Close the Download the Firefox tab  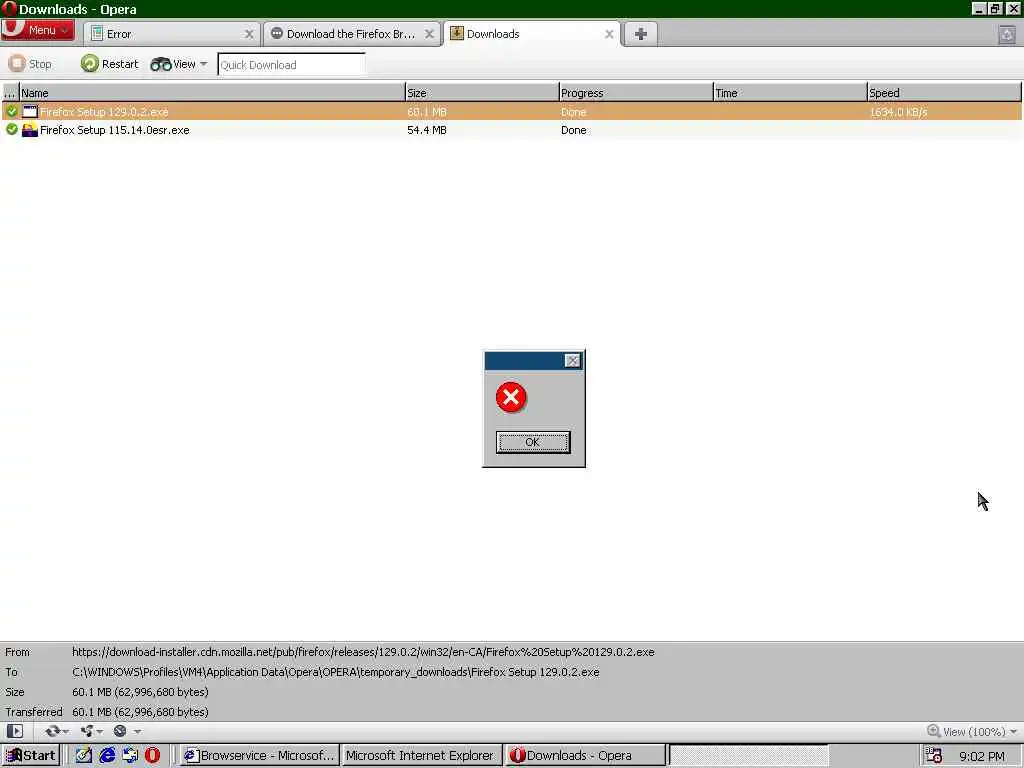[x=429, y=34]
